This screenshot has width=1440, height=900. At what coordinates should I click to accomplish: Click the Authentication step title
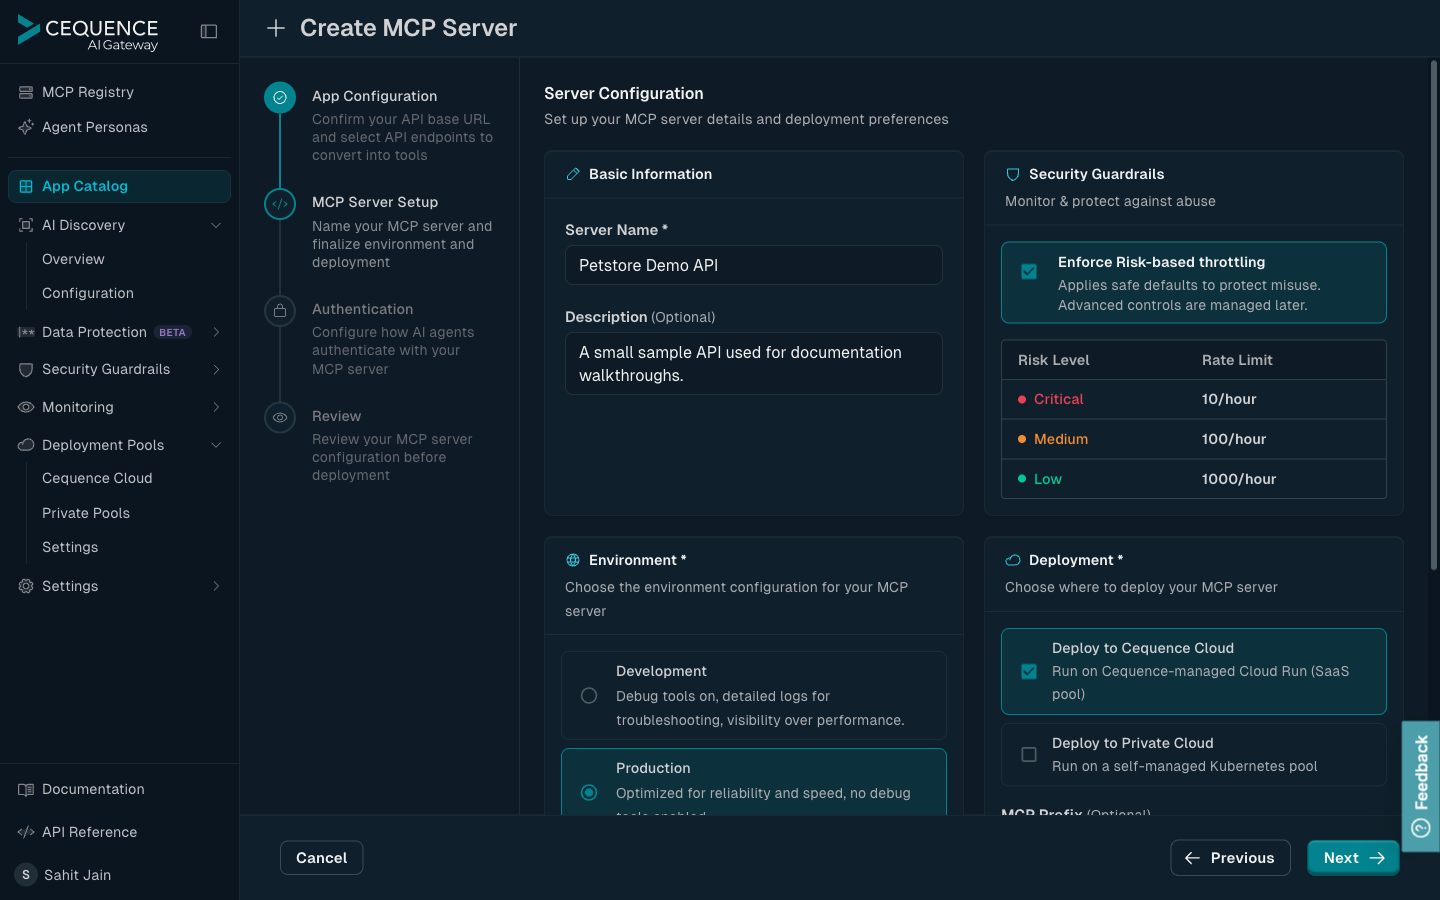(362, 309)
